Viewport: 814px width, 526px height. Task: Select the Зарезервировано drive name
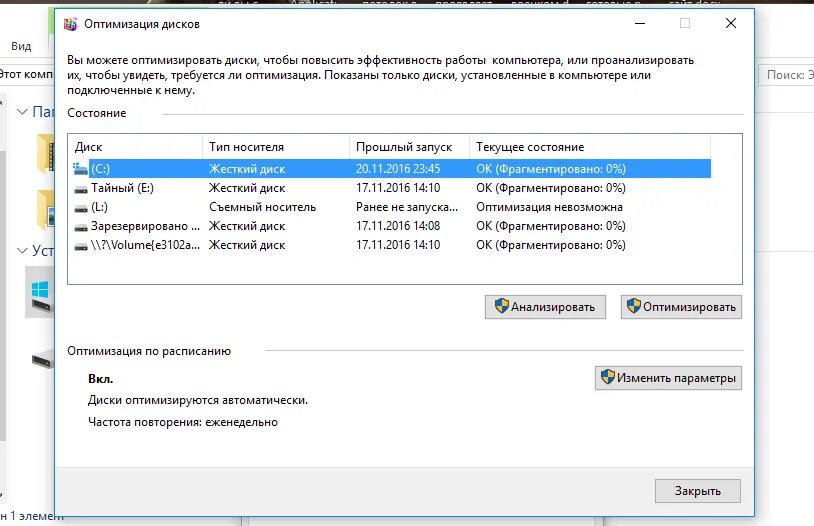(145, 226)
